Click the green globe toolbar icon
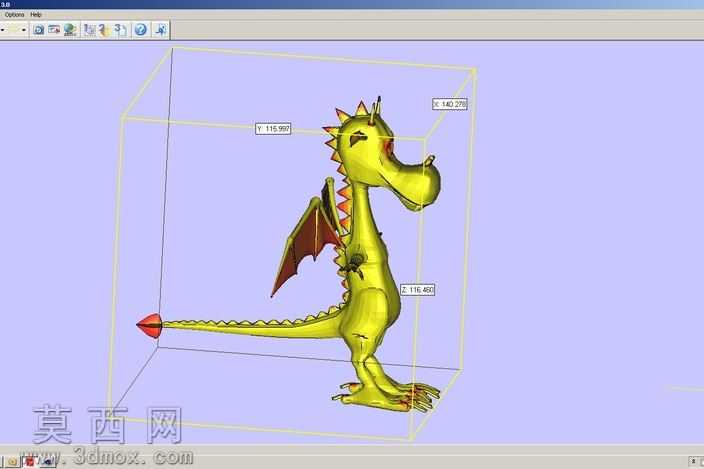This screenshot has width=704, height=469. click(x=70, y=30)
